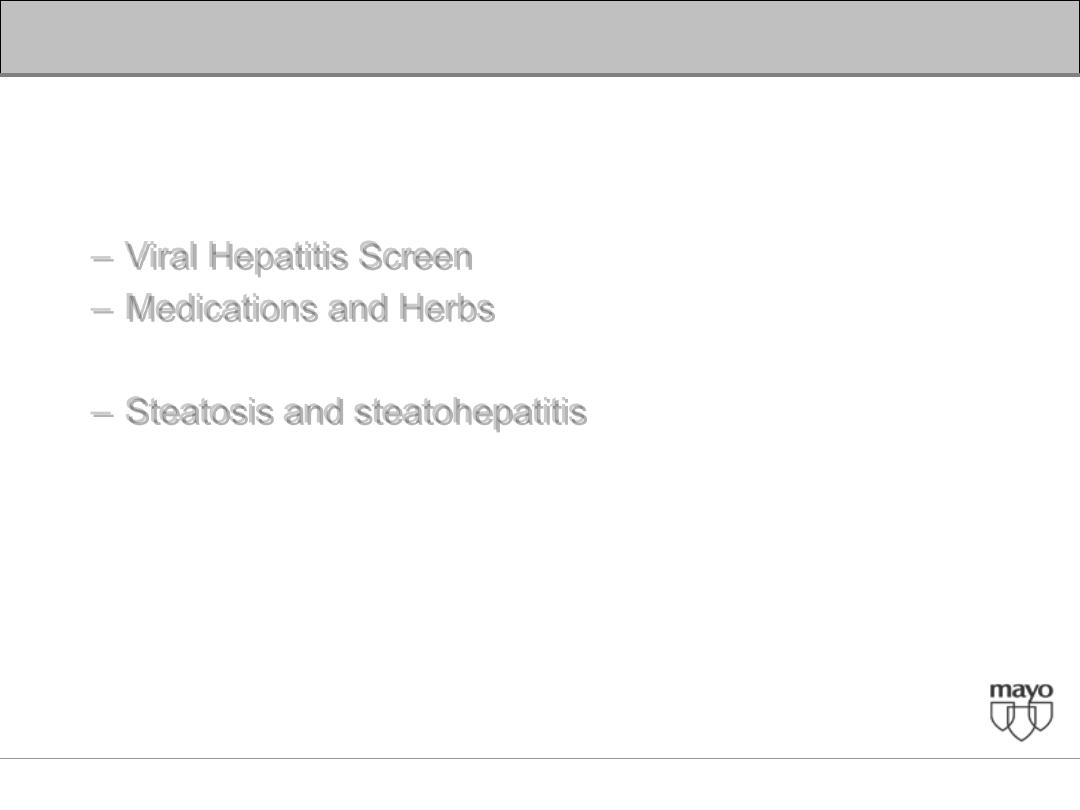Click the dash bullet before Steatosis and steatohepatitis
This screenshot has height=810, width=1080.
(x=102, y=414)
